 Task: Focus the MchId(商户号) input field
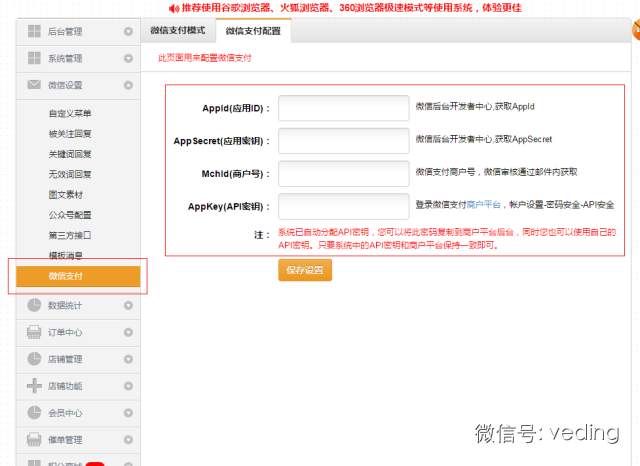click(344, 173)
